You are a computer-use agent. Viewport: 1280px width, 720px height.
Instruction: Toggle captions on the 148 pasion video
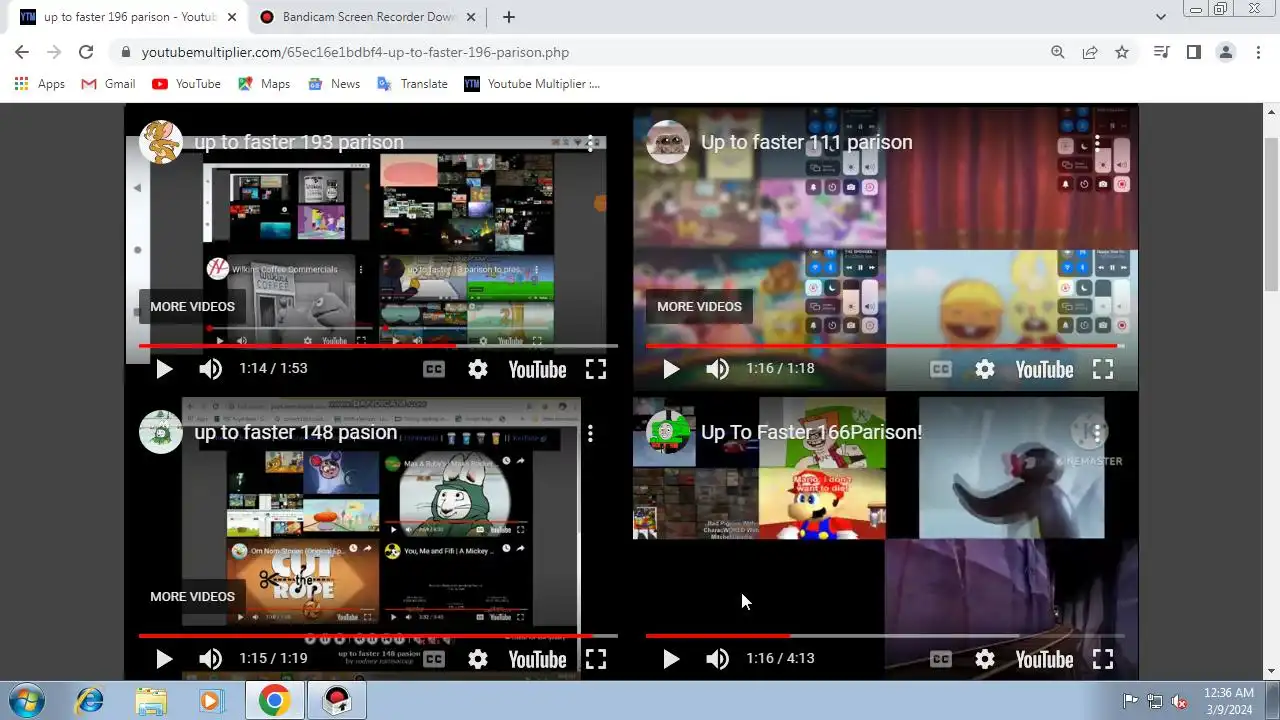(434, 659)
